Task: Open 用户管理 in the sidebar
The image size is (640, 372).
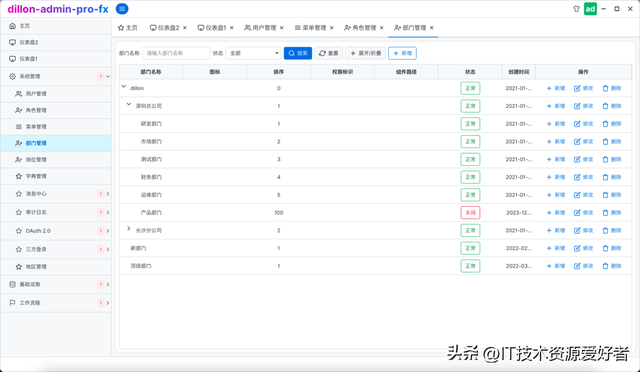Action: point(56,94)
